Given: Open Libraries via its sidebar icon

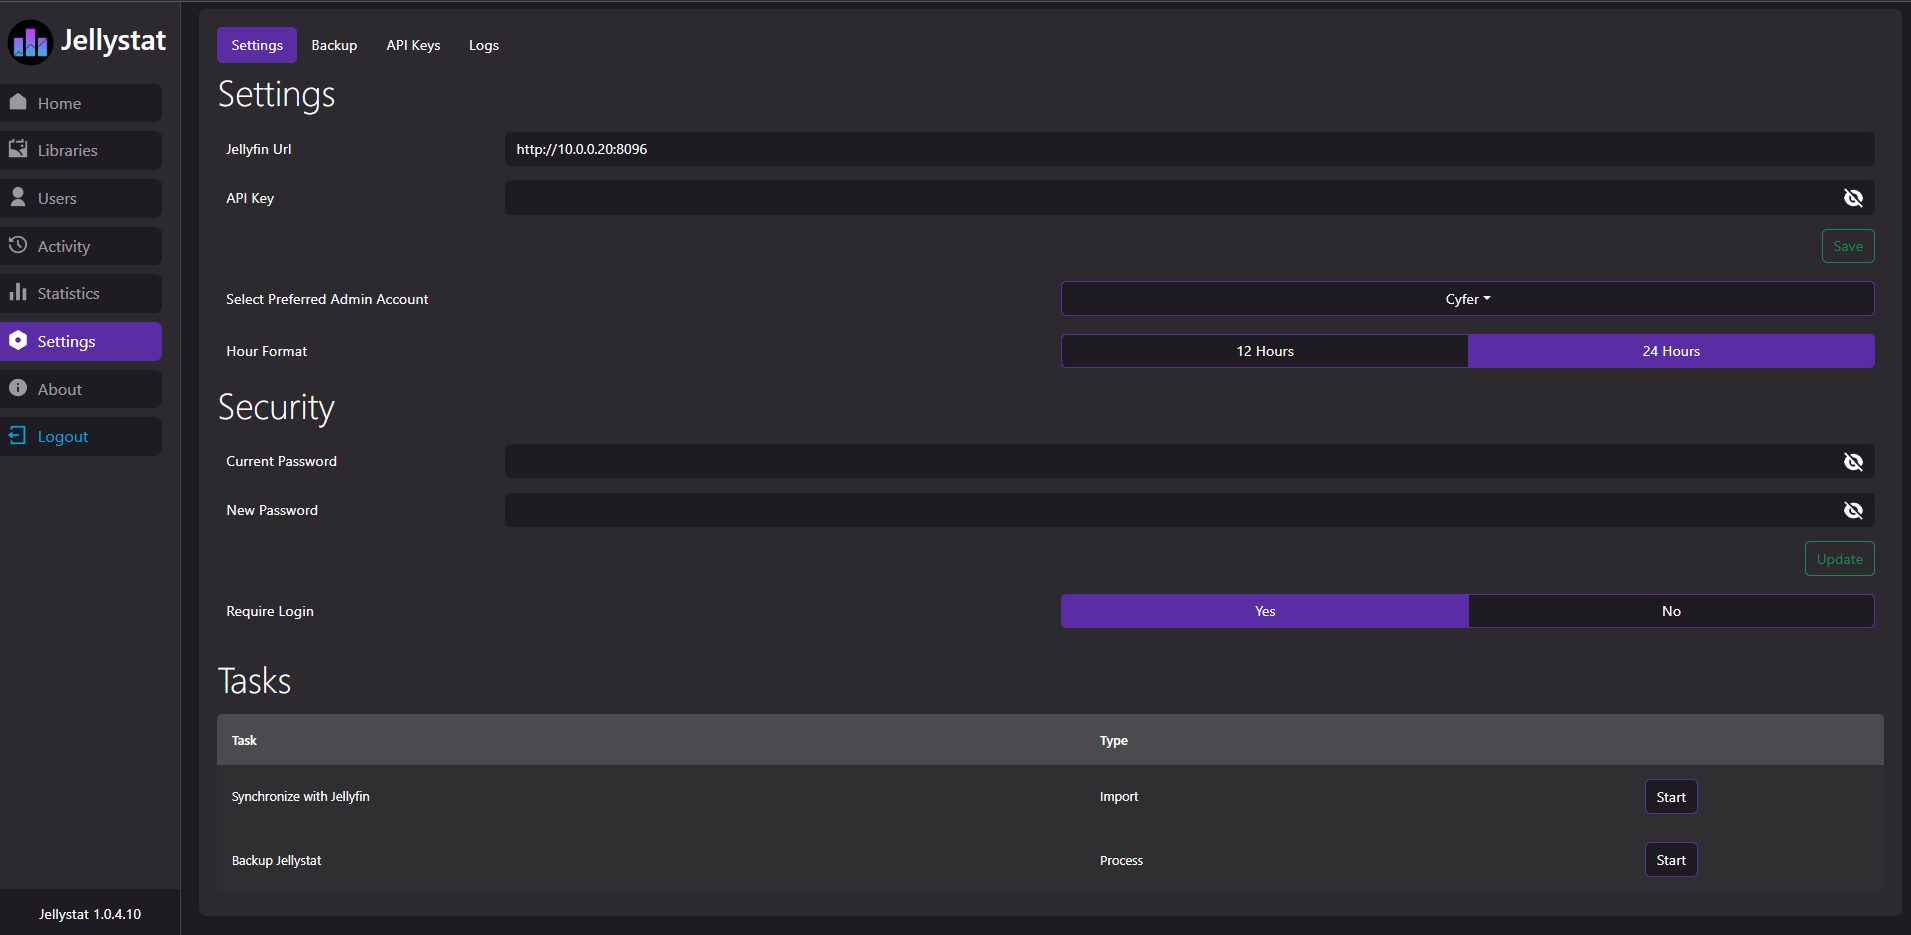Looking at the screenshot, I should pos(18,149).
